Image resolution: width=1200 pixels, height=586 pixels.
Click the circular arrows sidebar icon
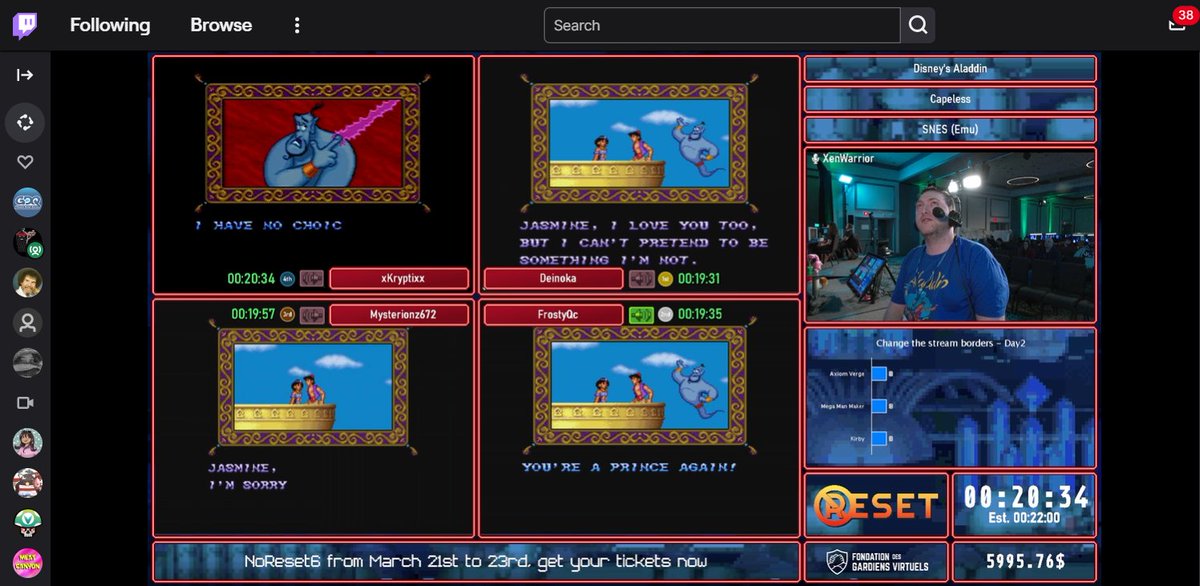(x=26, y=122)
